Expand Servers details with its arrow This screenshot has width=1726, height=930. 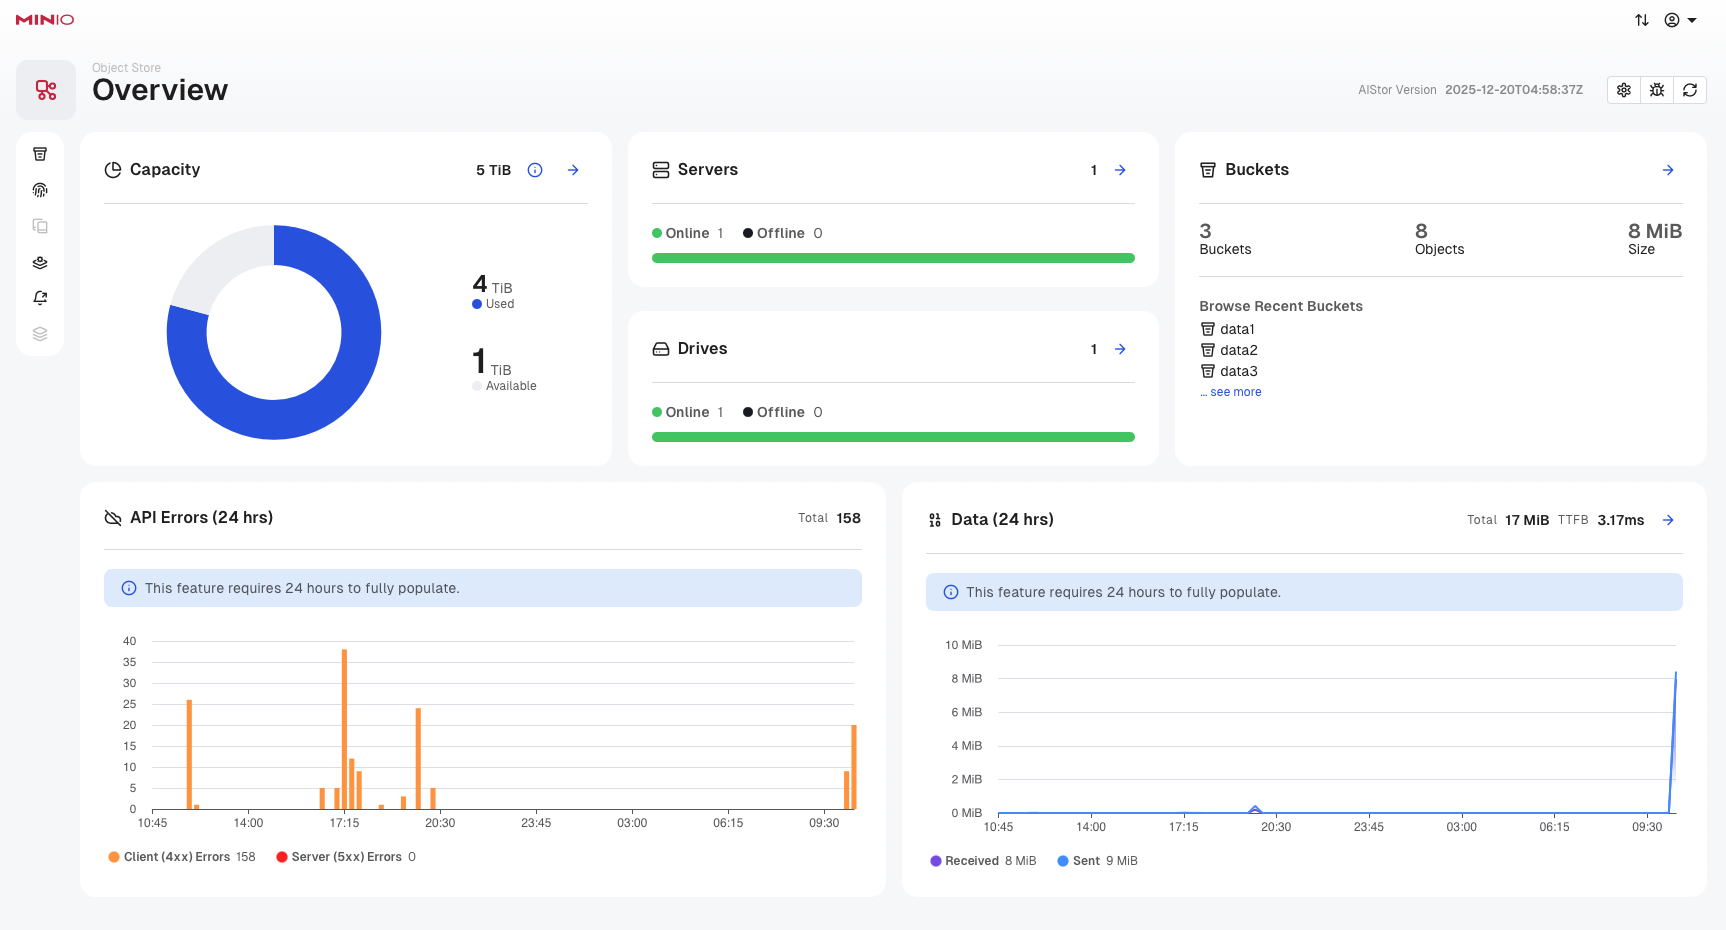(1120, 170)
